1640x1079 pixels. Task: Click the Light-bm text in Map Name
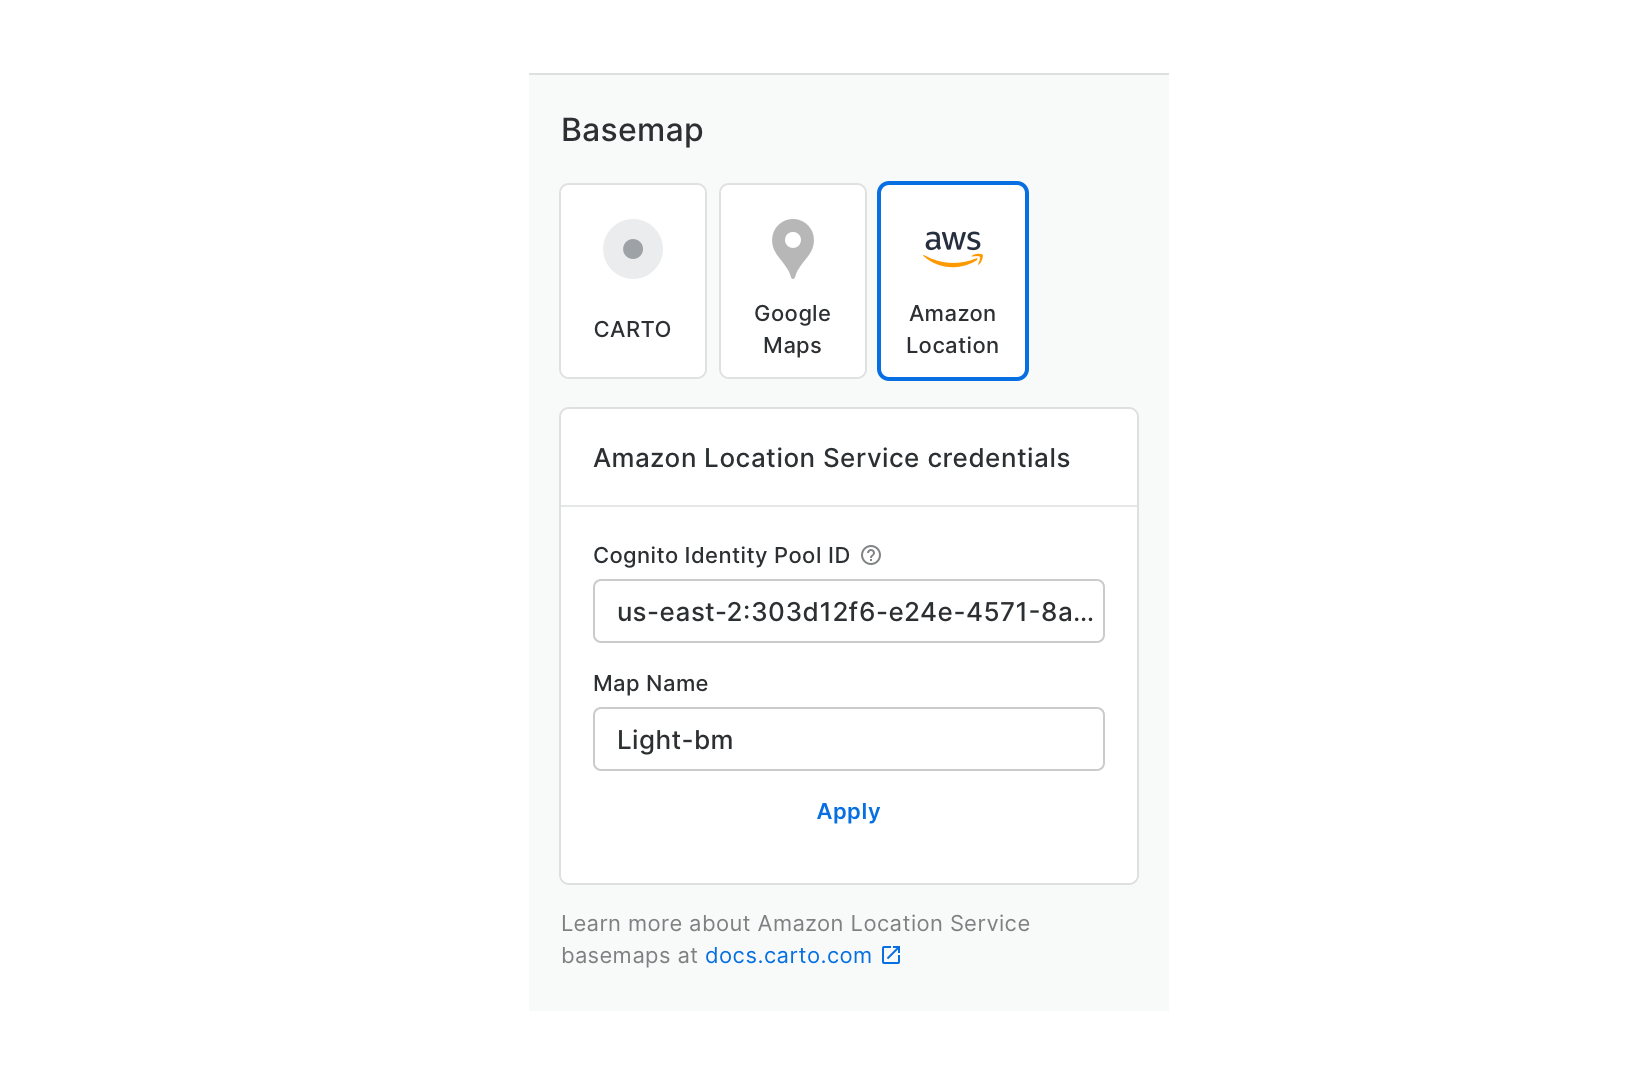[675, 740]
